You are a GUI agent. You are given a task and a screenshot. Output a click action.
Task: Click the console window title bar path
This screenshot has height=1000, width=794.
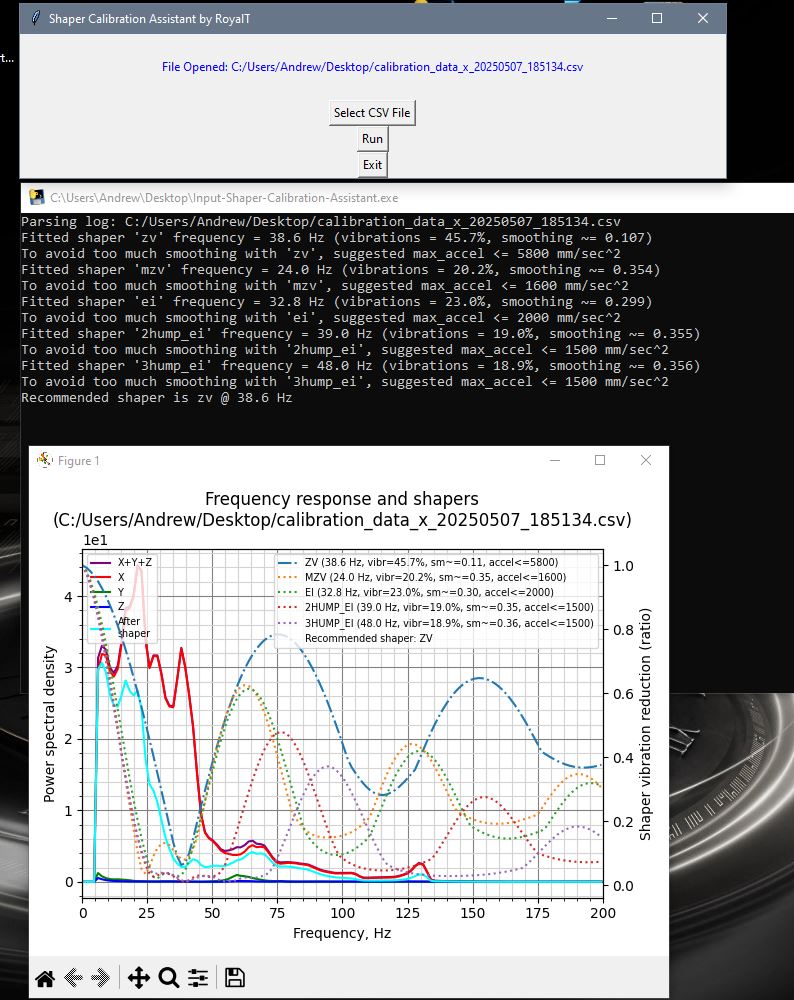pos(224,198)
